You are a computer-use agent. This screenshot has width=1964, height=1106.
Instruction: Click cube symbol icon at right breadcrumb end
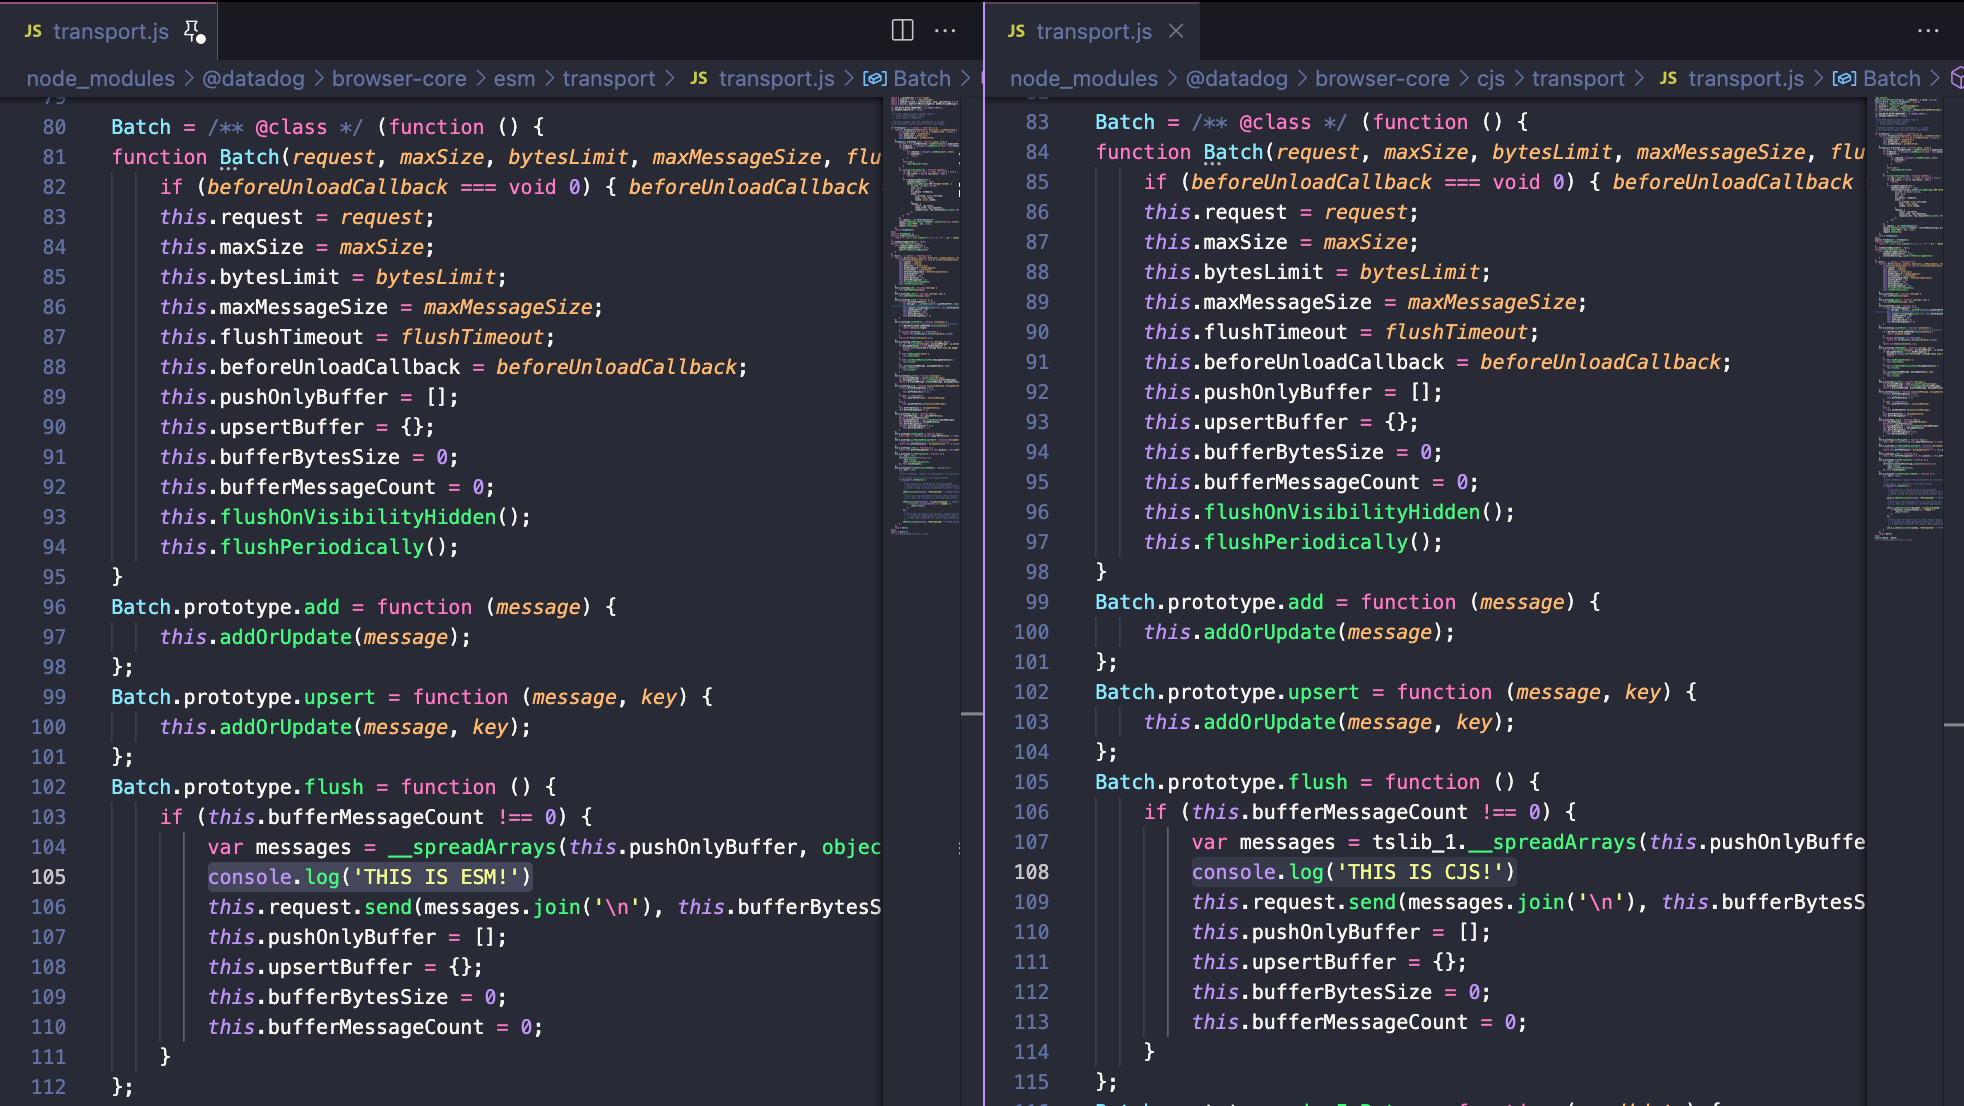tap(1956, 78)
